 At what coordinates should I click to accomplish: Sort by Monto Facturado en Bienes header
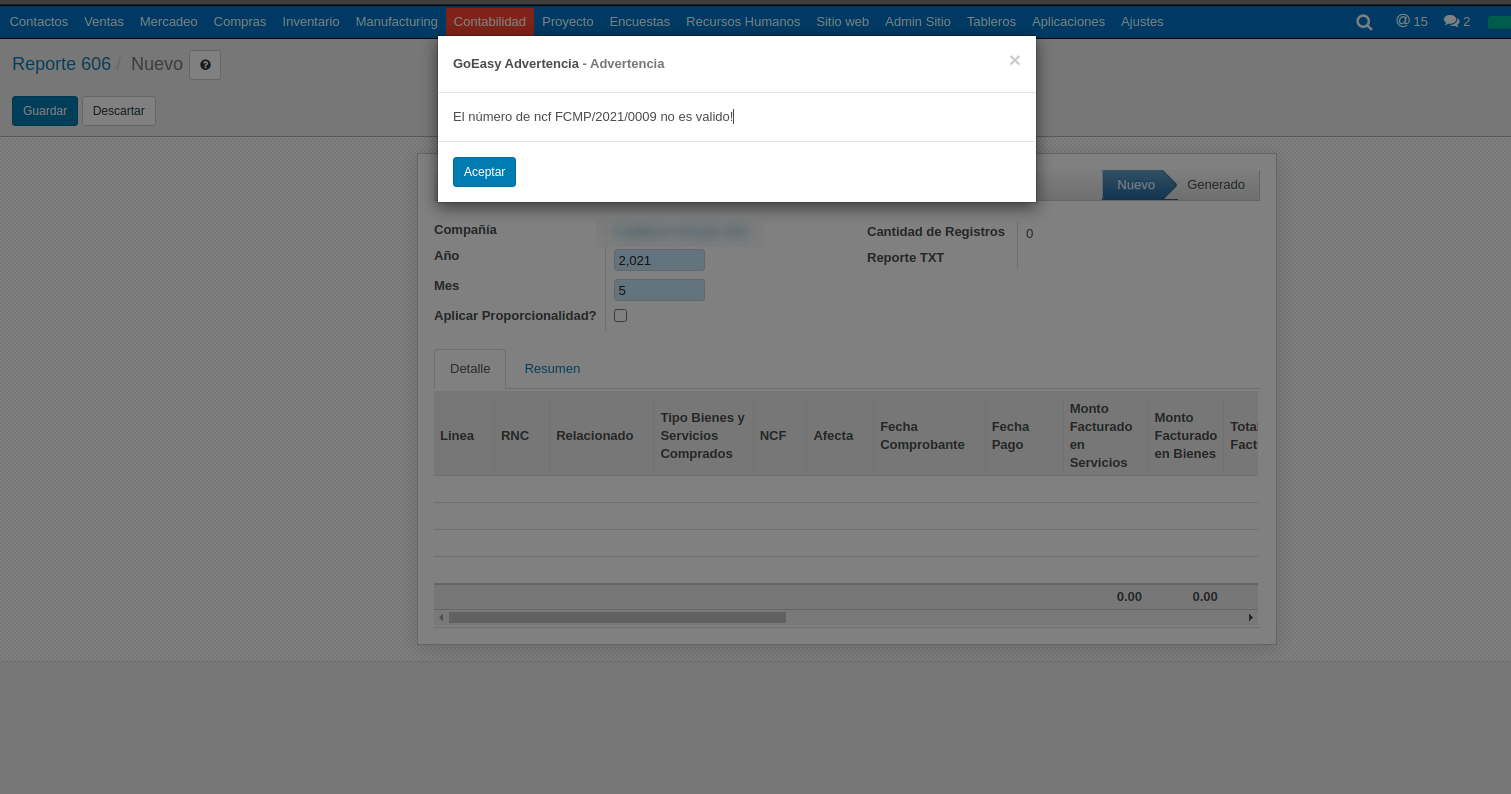point(1185,435)
